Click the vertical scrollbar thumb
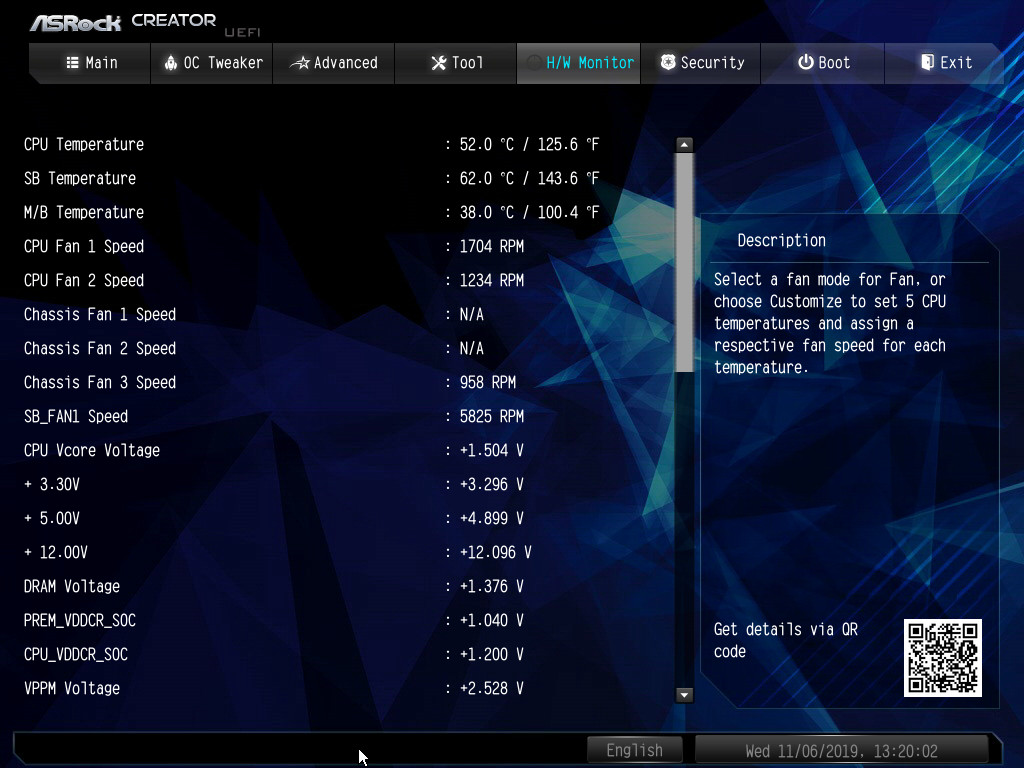1024x768 pixels. [685, 260]
